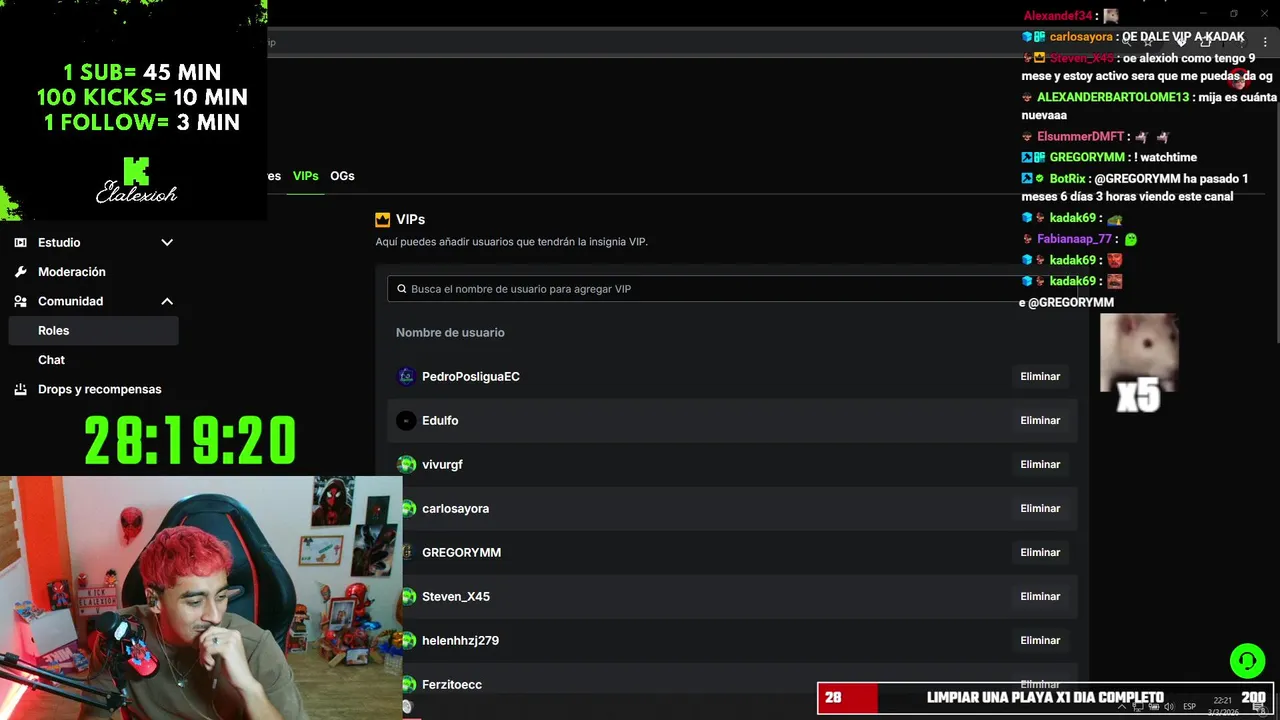The width and height of the screenshot is (1280, 720).
Task: Click PedroPosliguaEC's avatar
Action: click(x=406, y=376)
